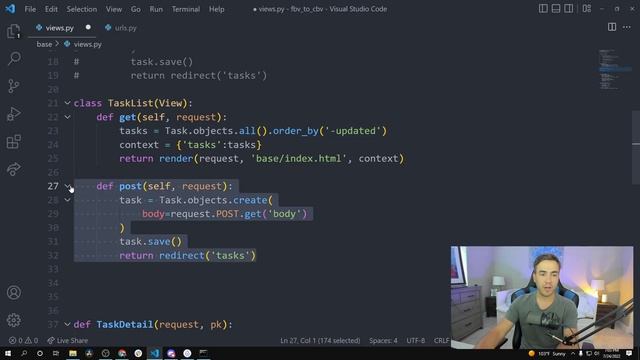The width and height of the screenshot is (640, 360).
Task: Collapse the class TaskList fold arrow
Action: (x=67, y=103)
